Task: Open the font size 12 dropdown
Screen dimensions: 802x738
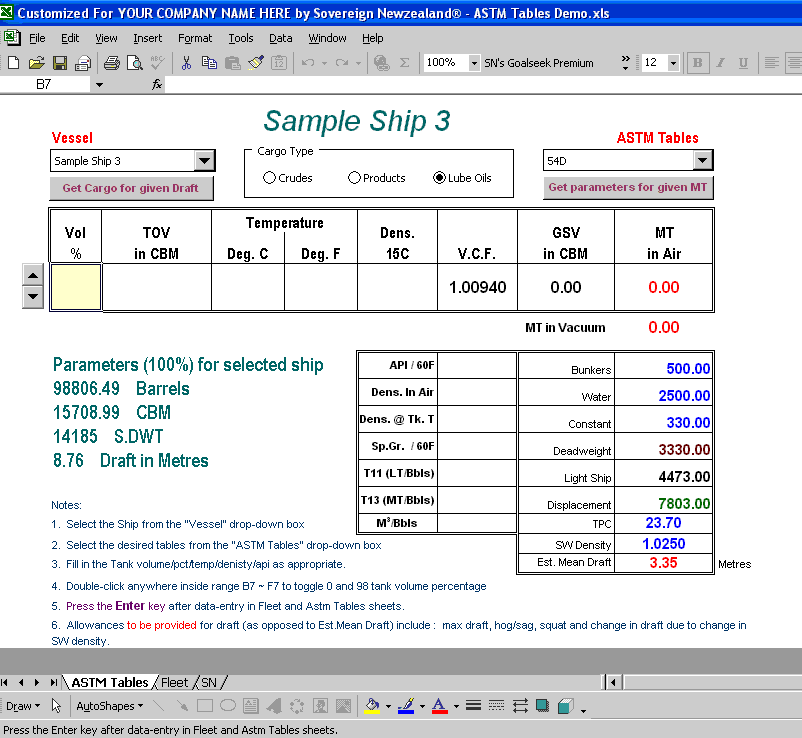Action: (673, 63)
